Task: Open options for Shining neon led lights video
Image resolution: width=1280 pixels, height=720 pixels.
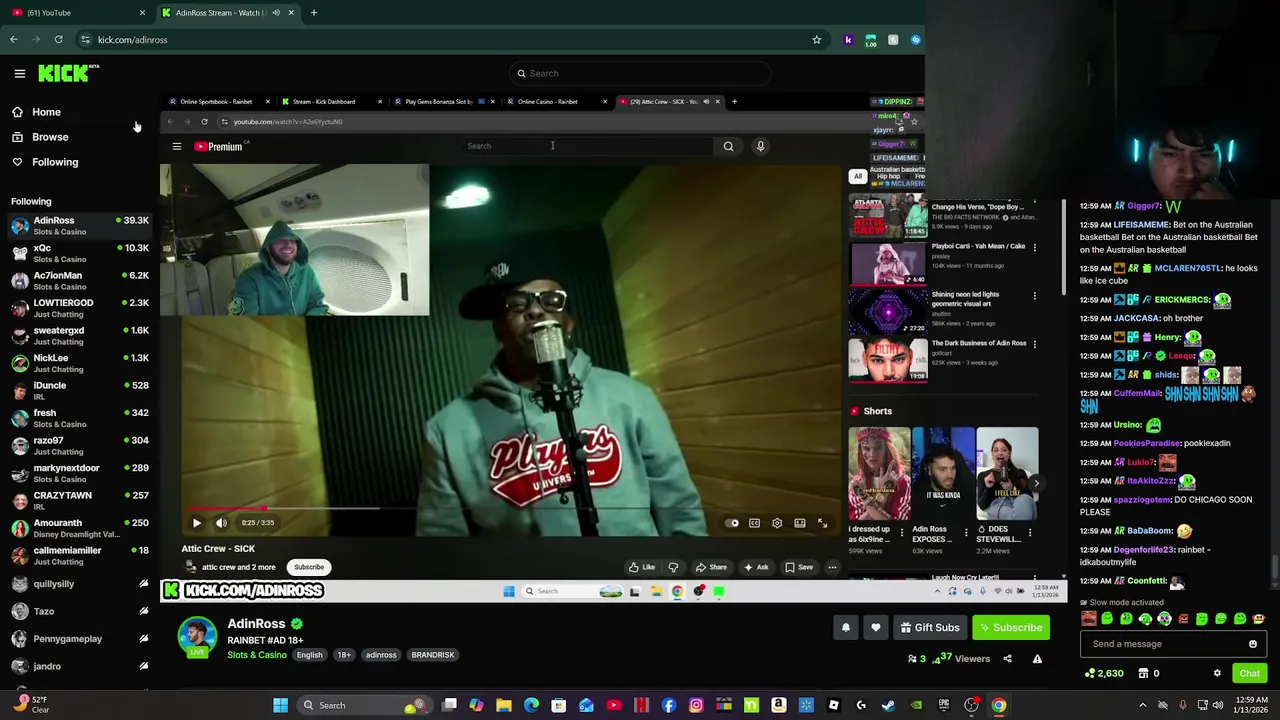Action: coord(1034,296)
